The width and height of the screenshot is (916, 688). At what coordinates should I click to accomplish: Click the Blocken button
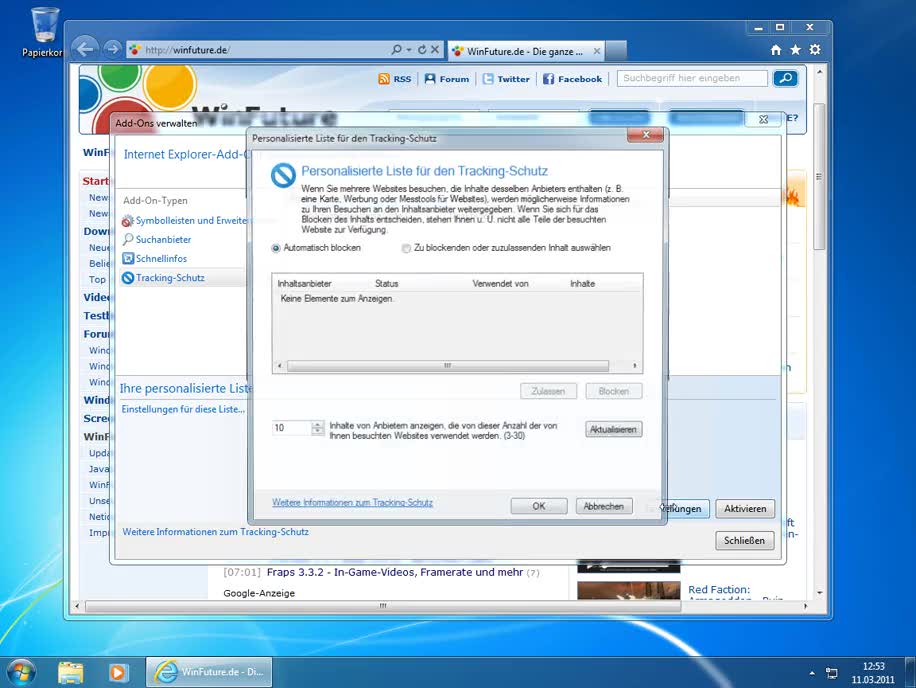point(613,391)
